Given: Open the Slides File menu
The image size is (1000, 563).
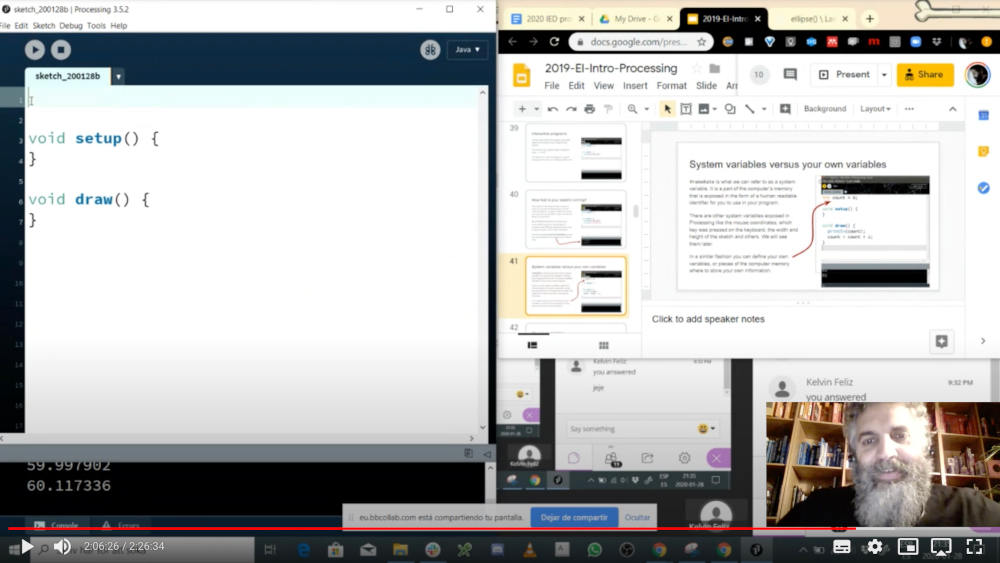Looking at the screenshot, I should click(552, 85).
